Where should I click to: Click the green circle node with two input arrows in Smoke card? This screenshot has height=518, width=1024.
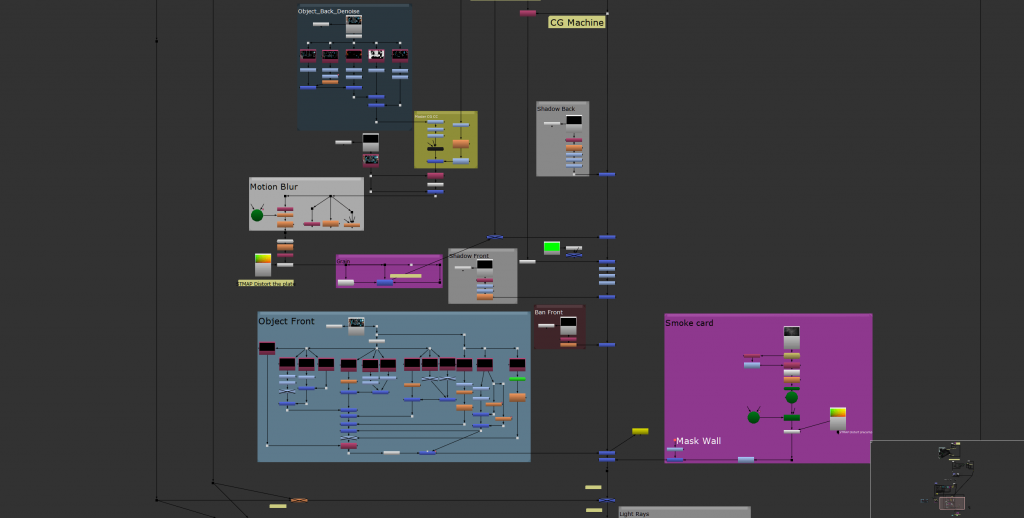754,417
